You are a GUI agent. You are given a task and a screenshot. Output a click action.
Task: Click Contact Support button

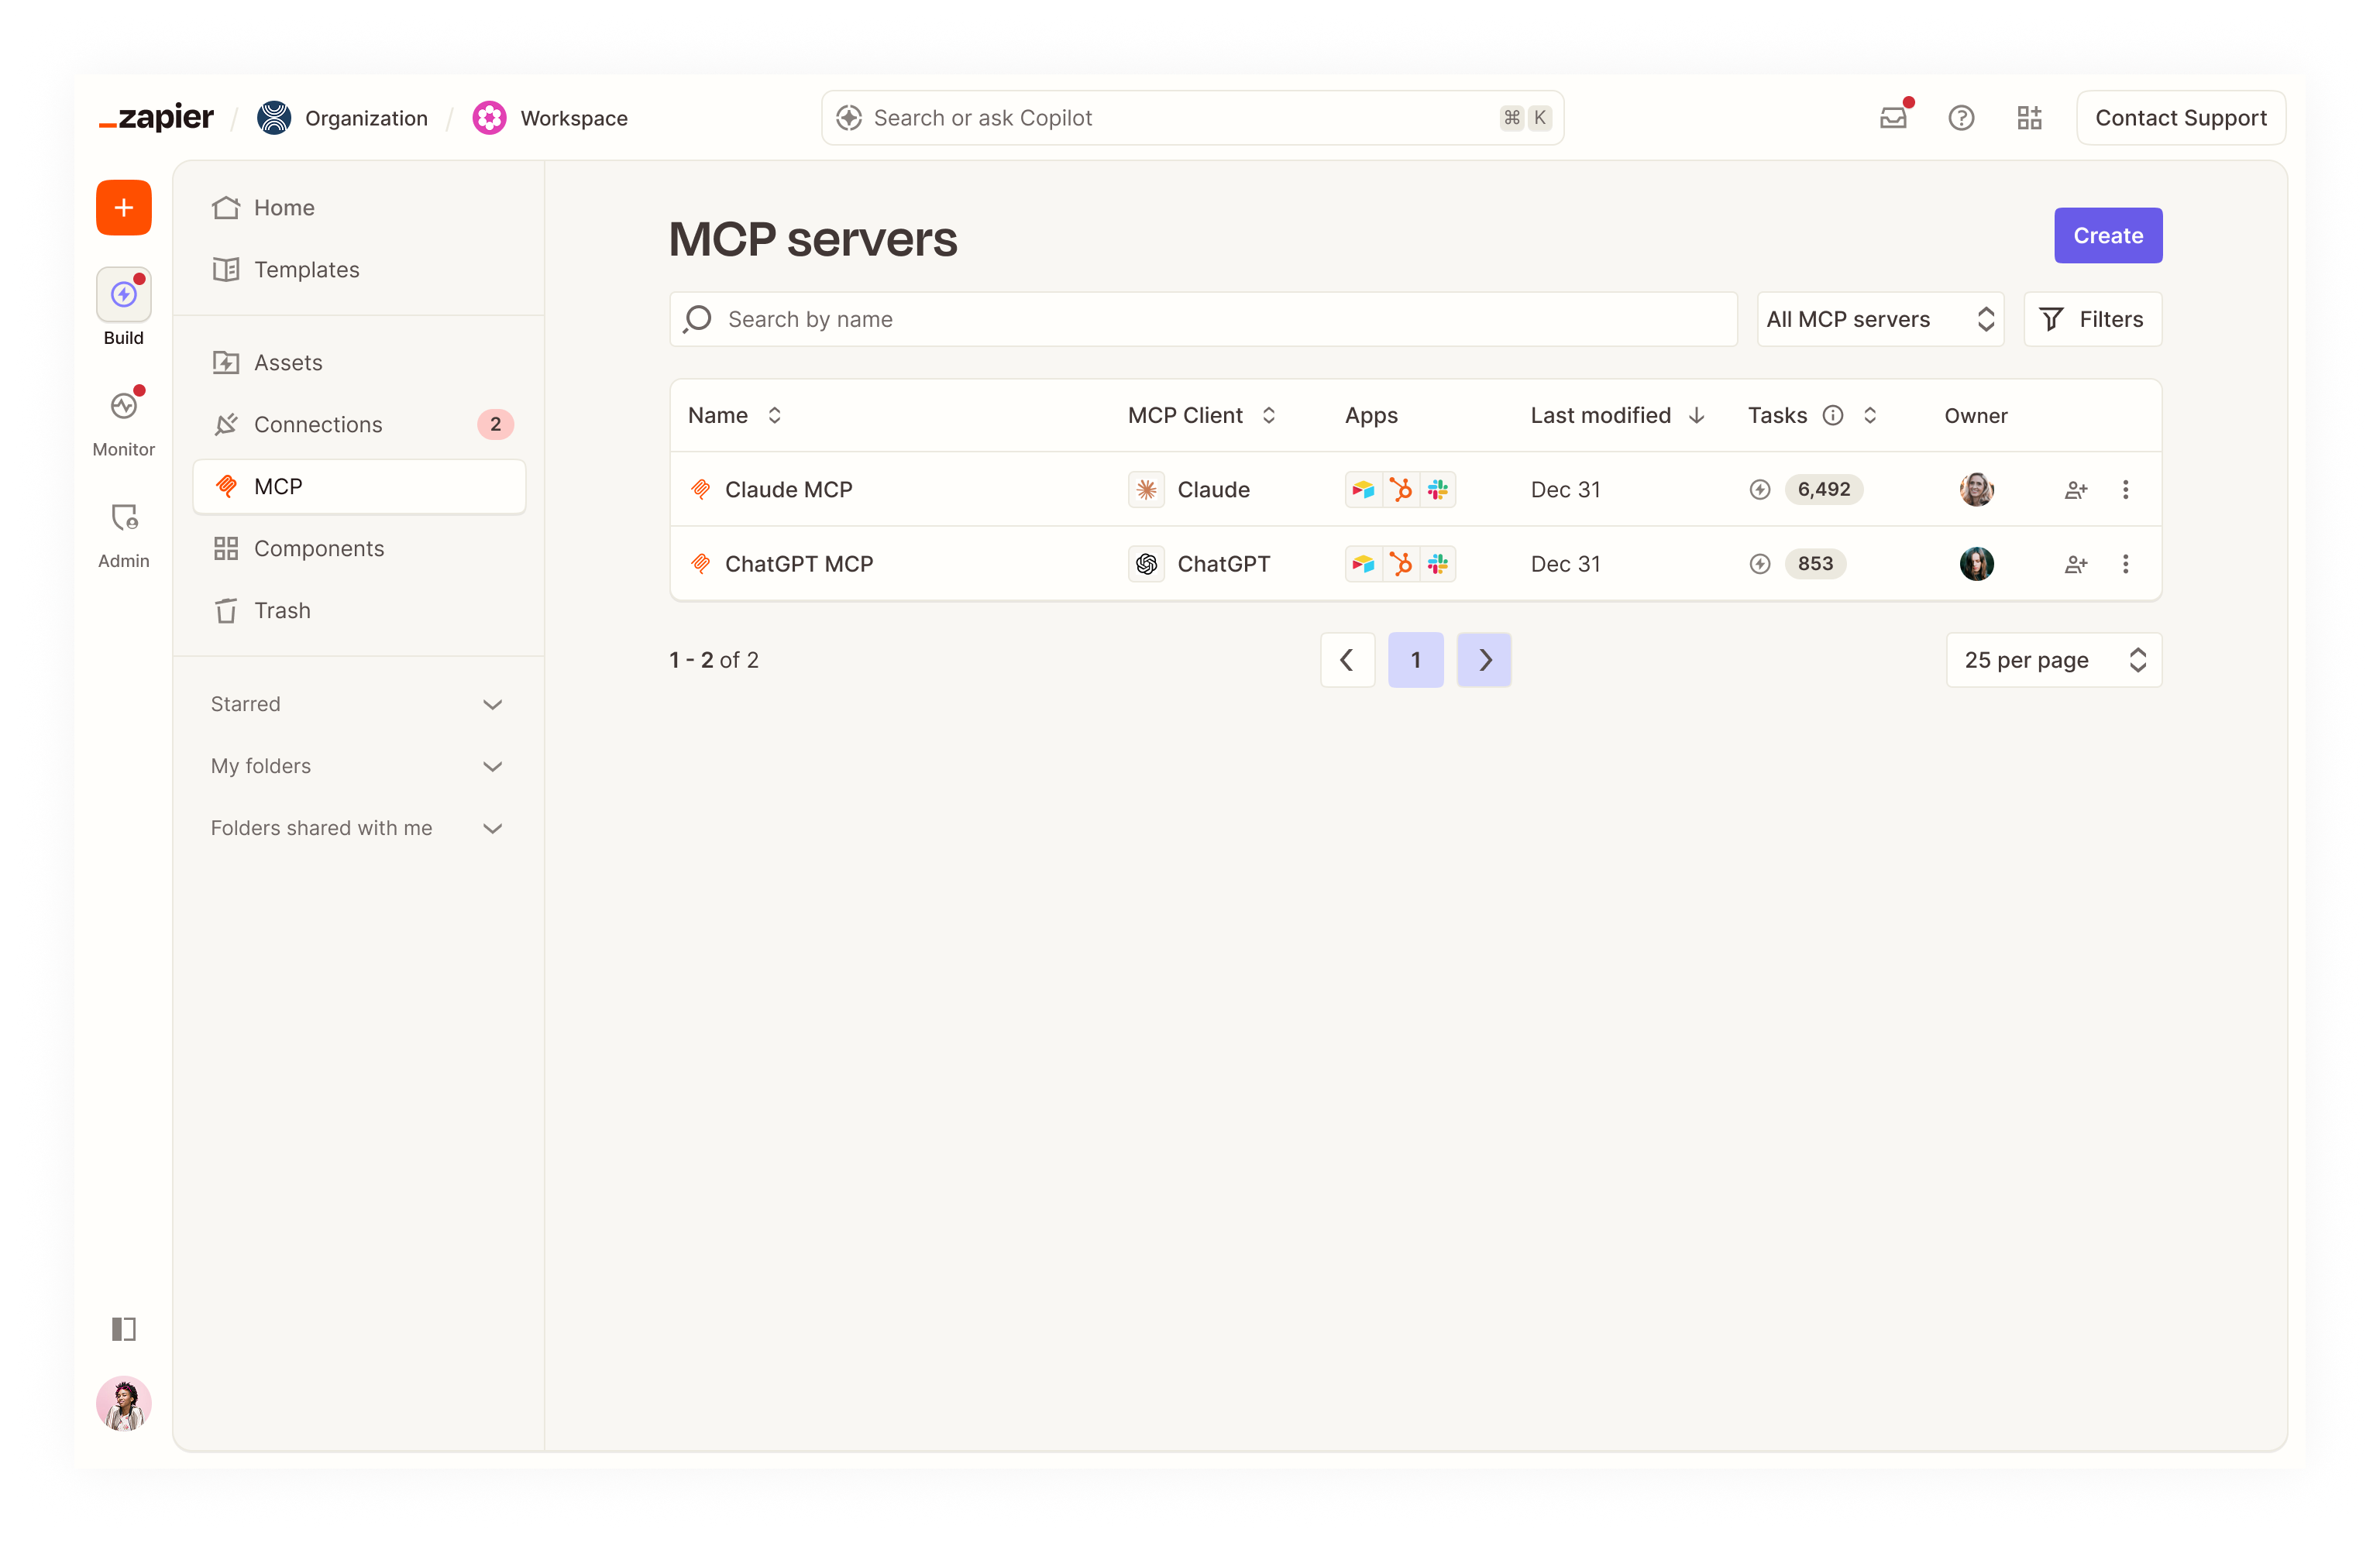click(2180, 118)
